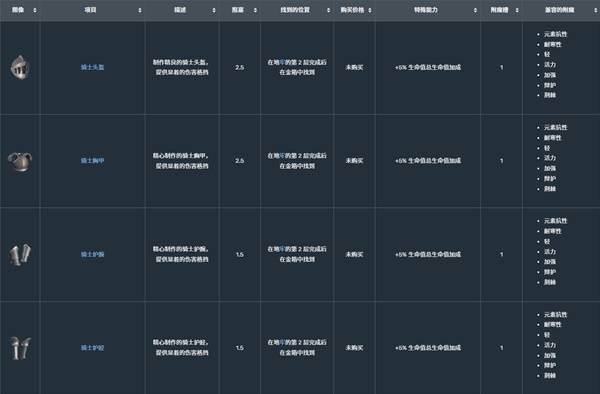Sort by the 图像 image column arrows
This screenshot has width=600, height=394.
click(35, 10)
